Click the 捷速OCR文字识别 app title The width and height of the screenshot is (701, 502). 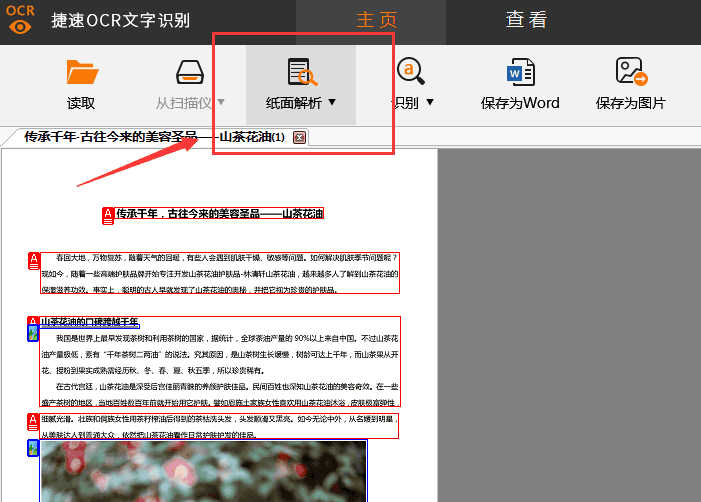121,21
